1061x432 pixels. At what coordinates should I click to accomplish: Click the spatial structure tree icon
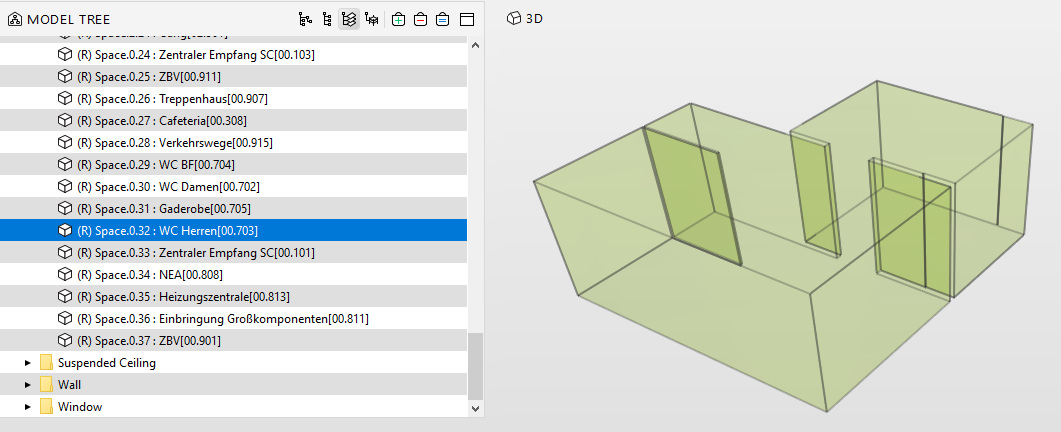point(372,19)
